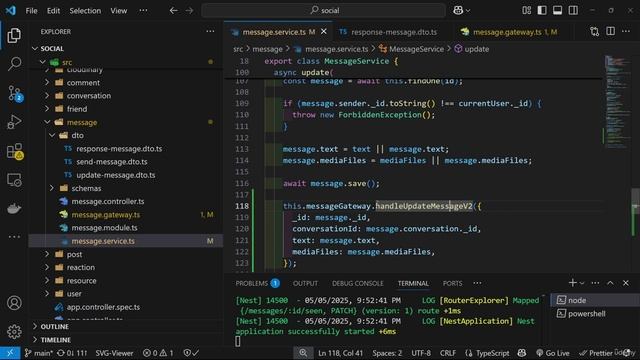This screenshot has width=640, height=360.
Task: Open update-message.dto.ts file
Action: click(116, 175)
